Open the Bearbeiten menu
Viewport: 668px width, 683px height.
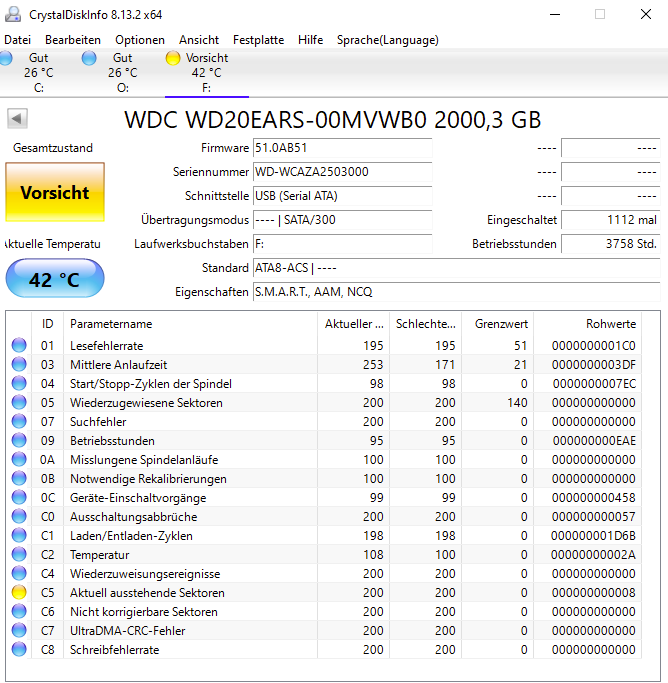73,40
